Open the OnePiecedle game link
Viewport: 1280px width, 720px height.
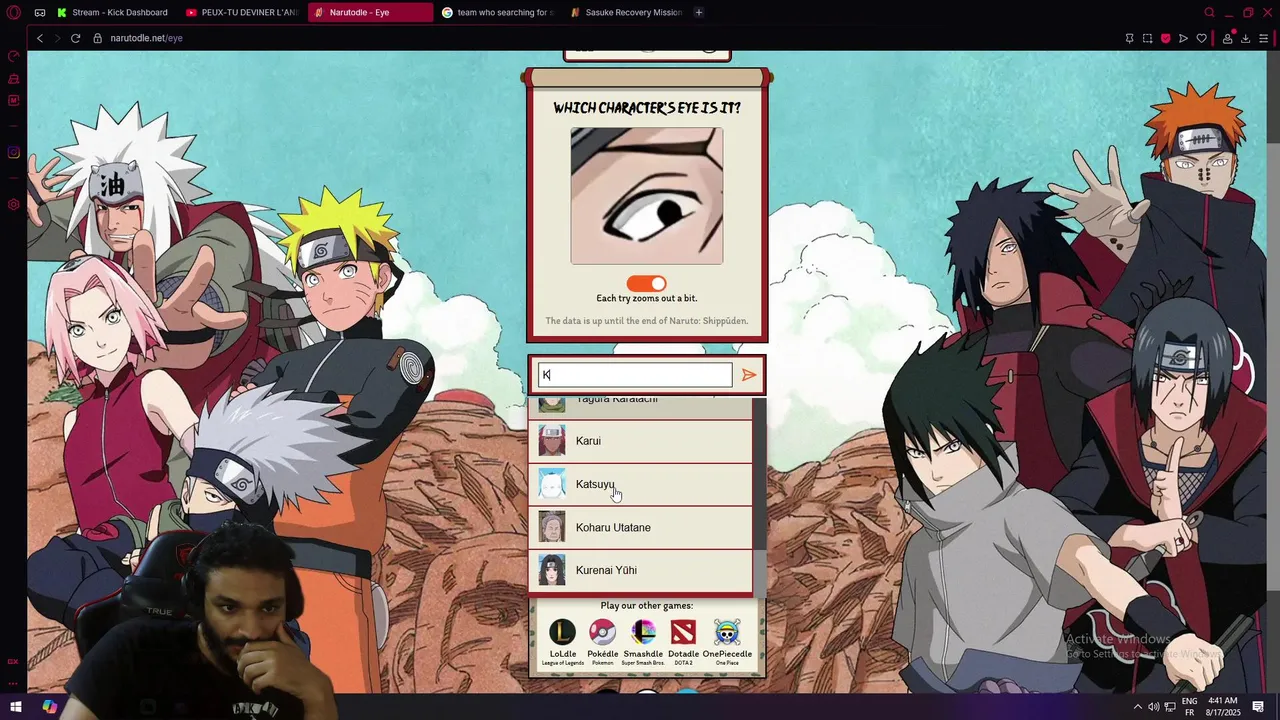(x=727, y=642)
